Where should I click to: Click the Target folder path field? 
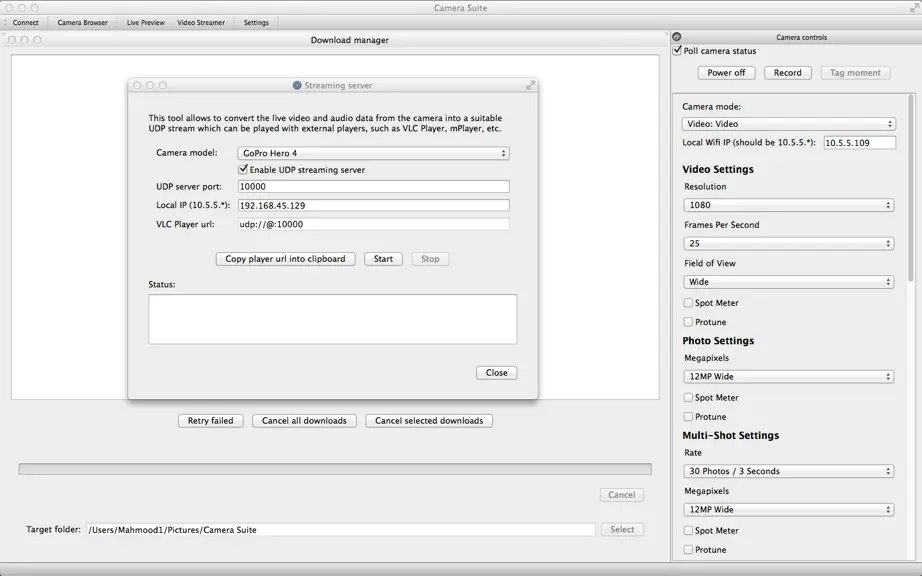pos(341,530)
